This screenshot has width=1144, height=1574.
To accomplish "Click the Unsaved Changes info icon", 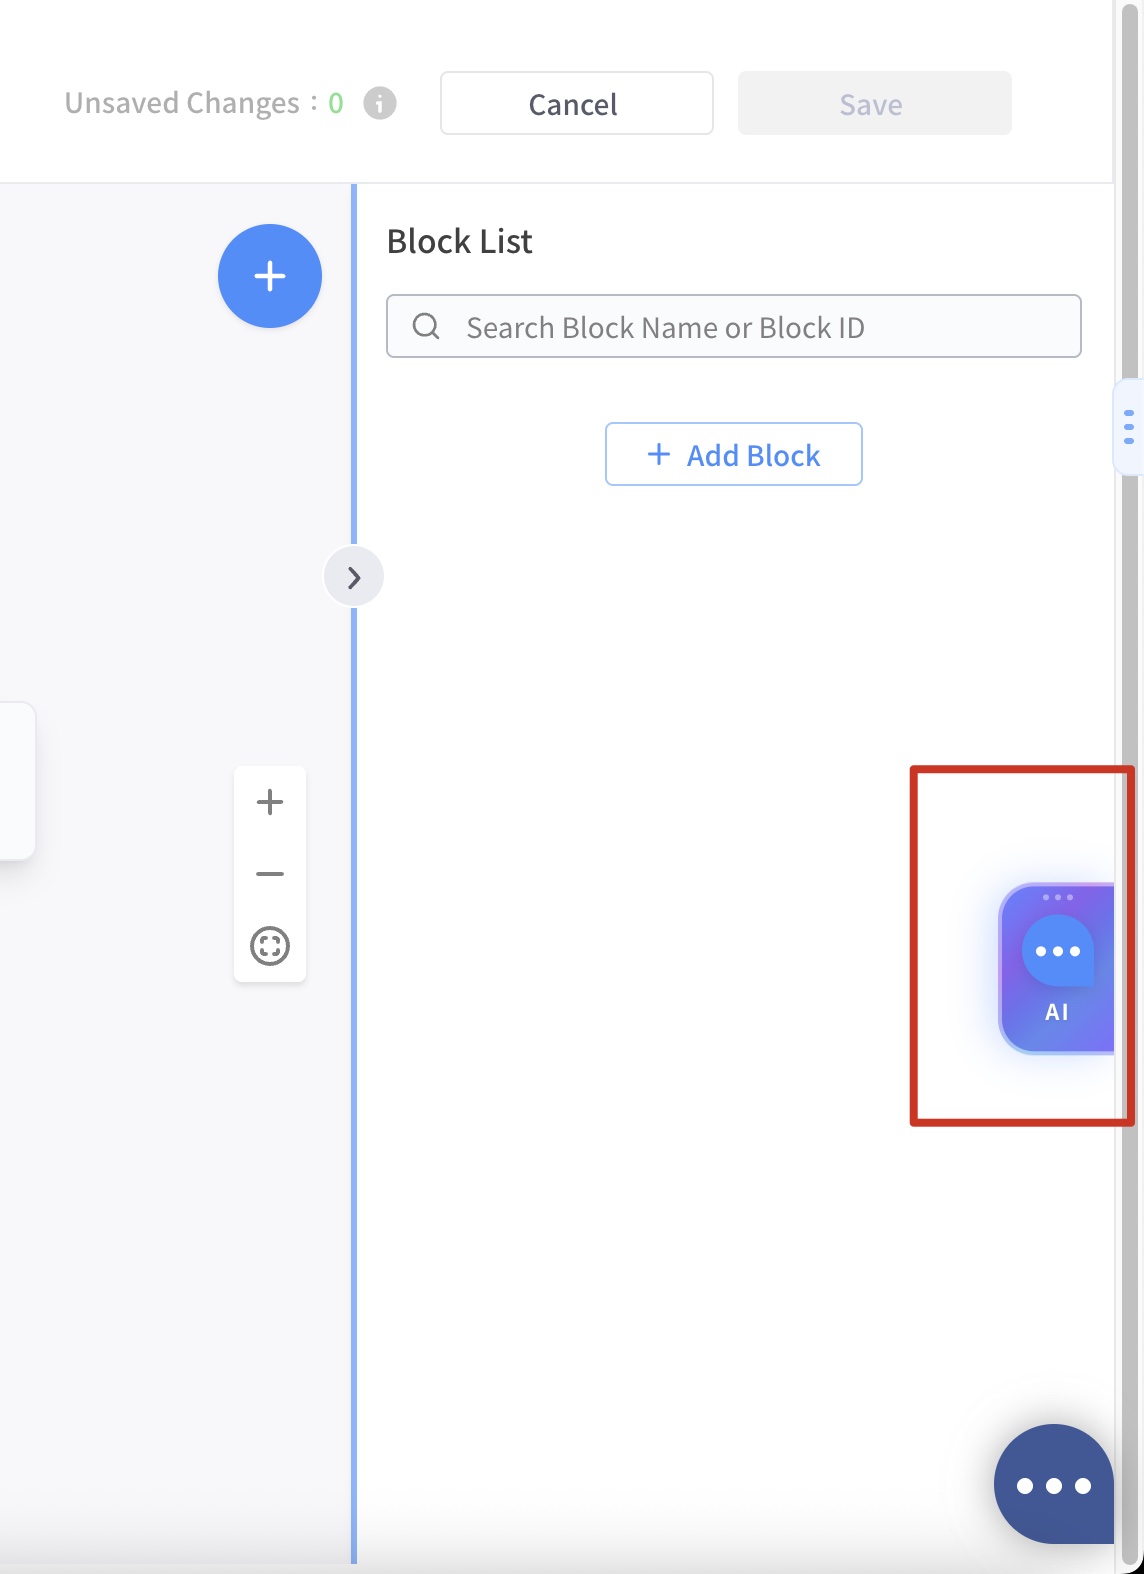I will (x=379, y=103).
